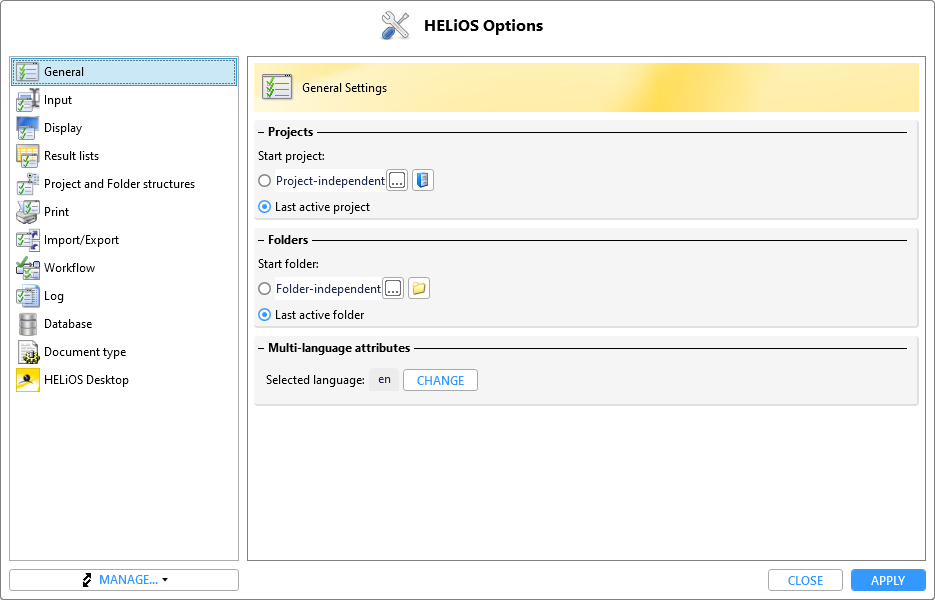Select the Folder-independent radio button
Image resolution: width=935 pixels, height=600 pixels.
coord(265,289)
